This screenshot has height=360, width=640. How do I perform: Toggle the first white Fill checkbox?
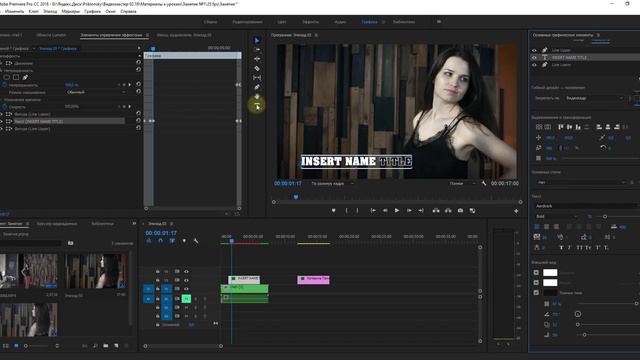pyautogui.click(x=536, y=273)
